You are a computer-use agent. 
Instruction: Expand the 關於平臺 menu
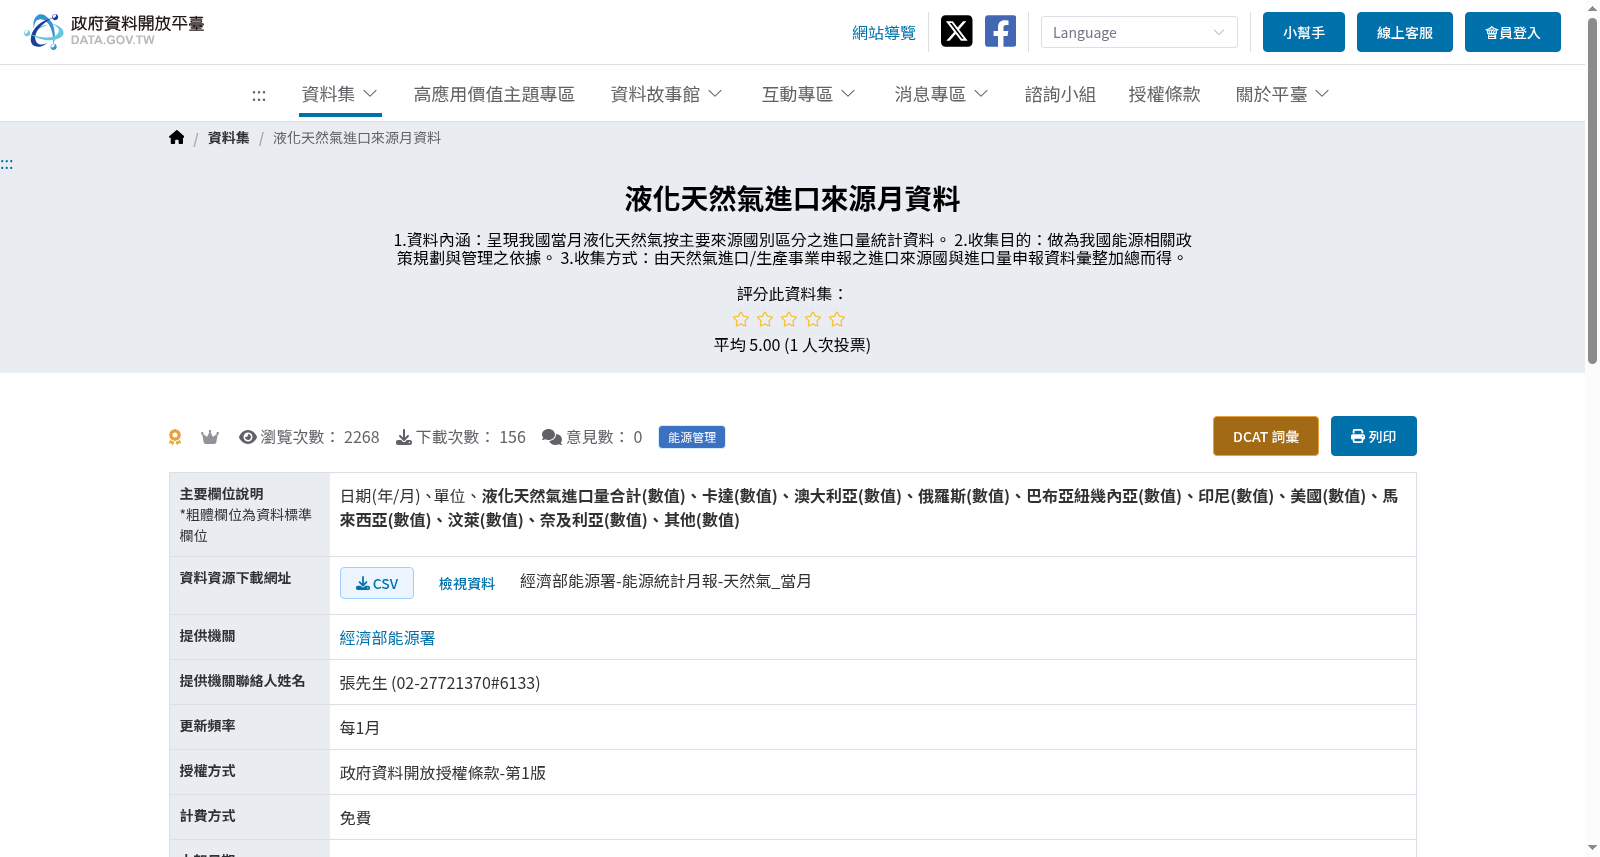pos(1282,94)
